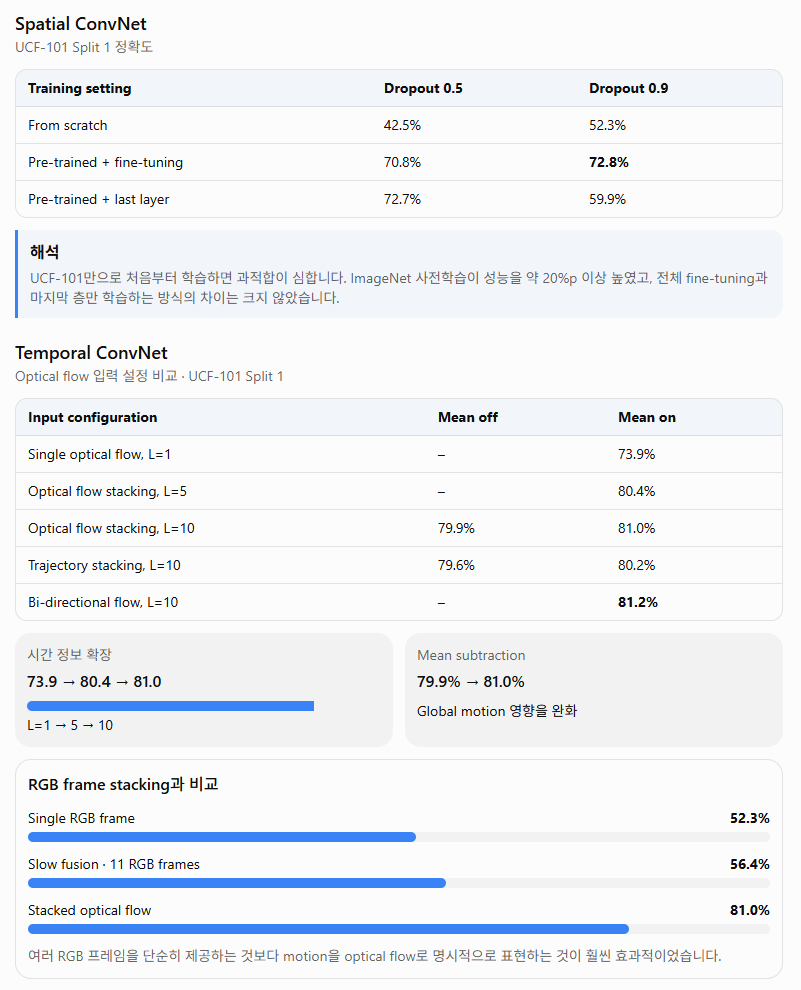Click the Temporal ConvNet heading
The image size is (801, 990).
[x=92, y=353]
